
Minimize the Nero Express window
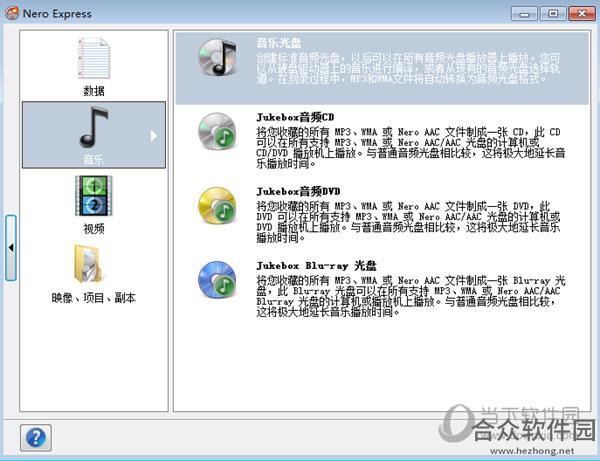524,14
